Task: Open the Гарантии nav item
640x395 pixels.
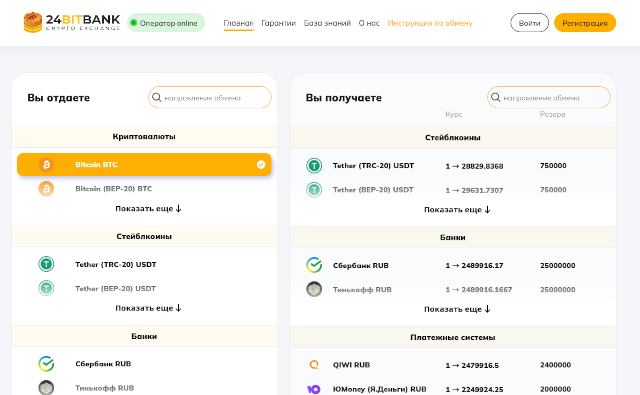Action: click(x=278, y=23)
